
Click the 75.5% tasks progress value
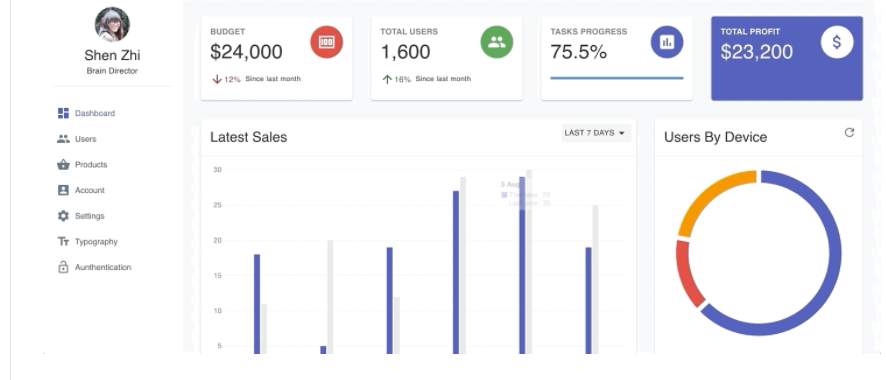tap(579, 52)
